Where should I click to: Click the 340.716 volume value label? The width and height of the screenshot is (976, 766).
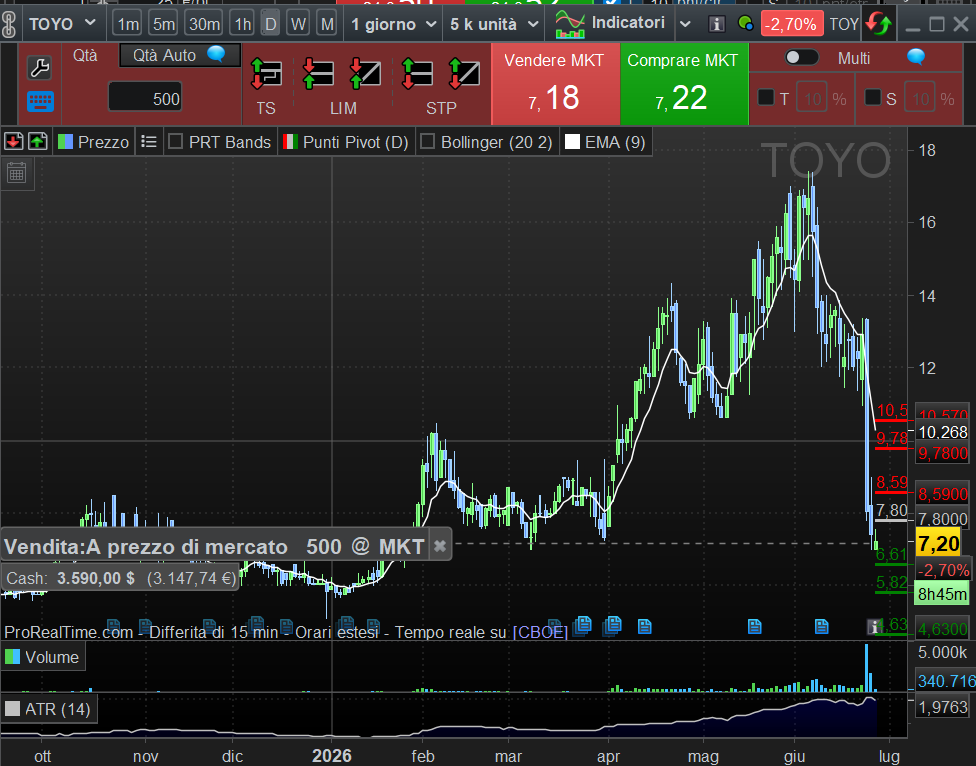946,681
